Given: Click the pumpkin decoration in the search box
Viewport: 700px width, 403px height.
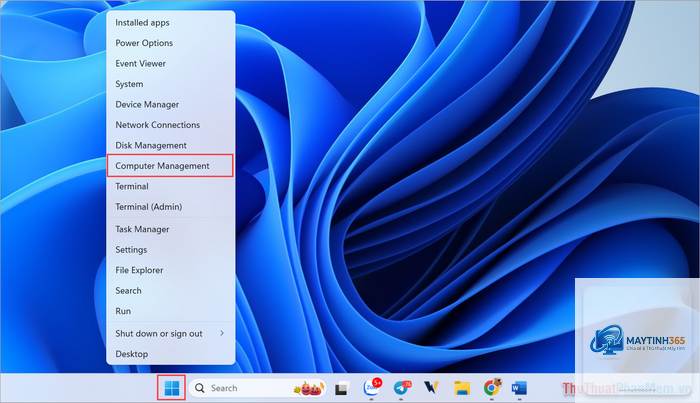Looking at the screenshot, I should (309, 388).
